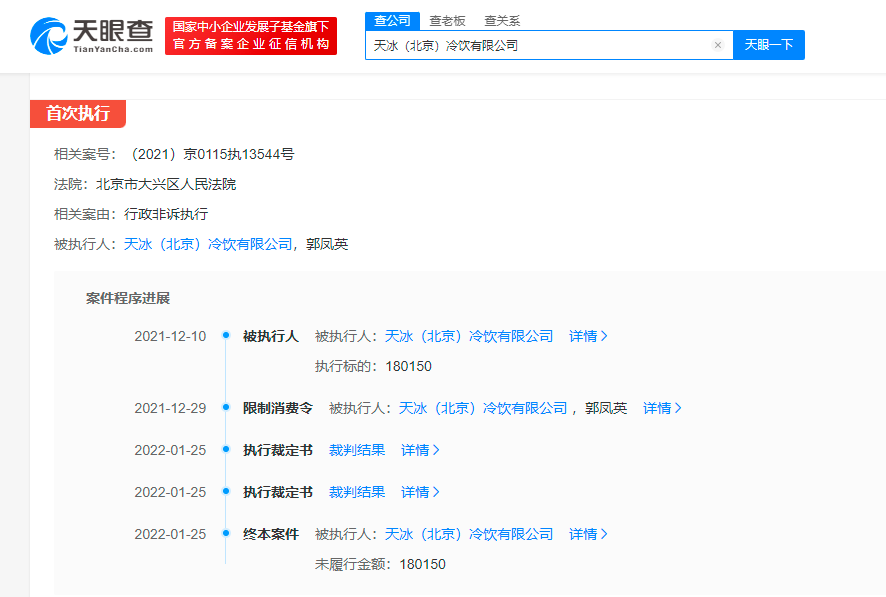
Task: Select 郭凤英 in the 限制消费令 entry
Action: point(606,408)
